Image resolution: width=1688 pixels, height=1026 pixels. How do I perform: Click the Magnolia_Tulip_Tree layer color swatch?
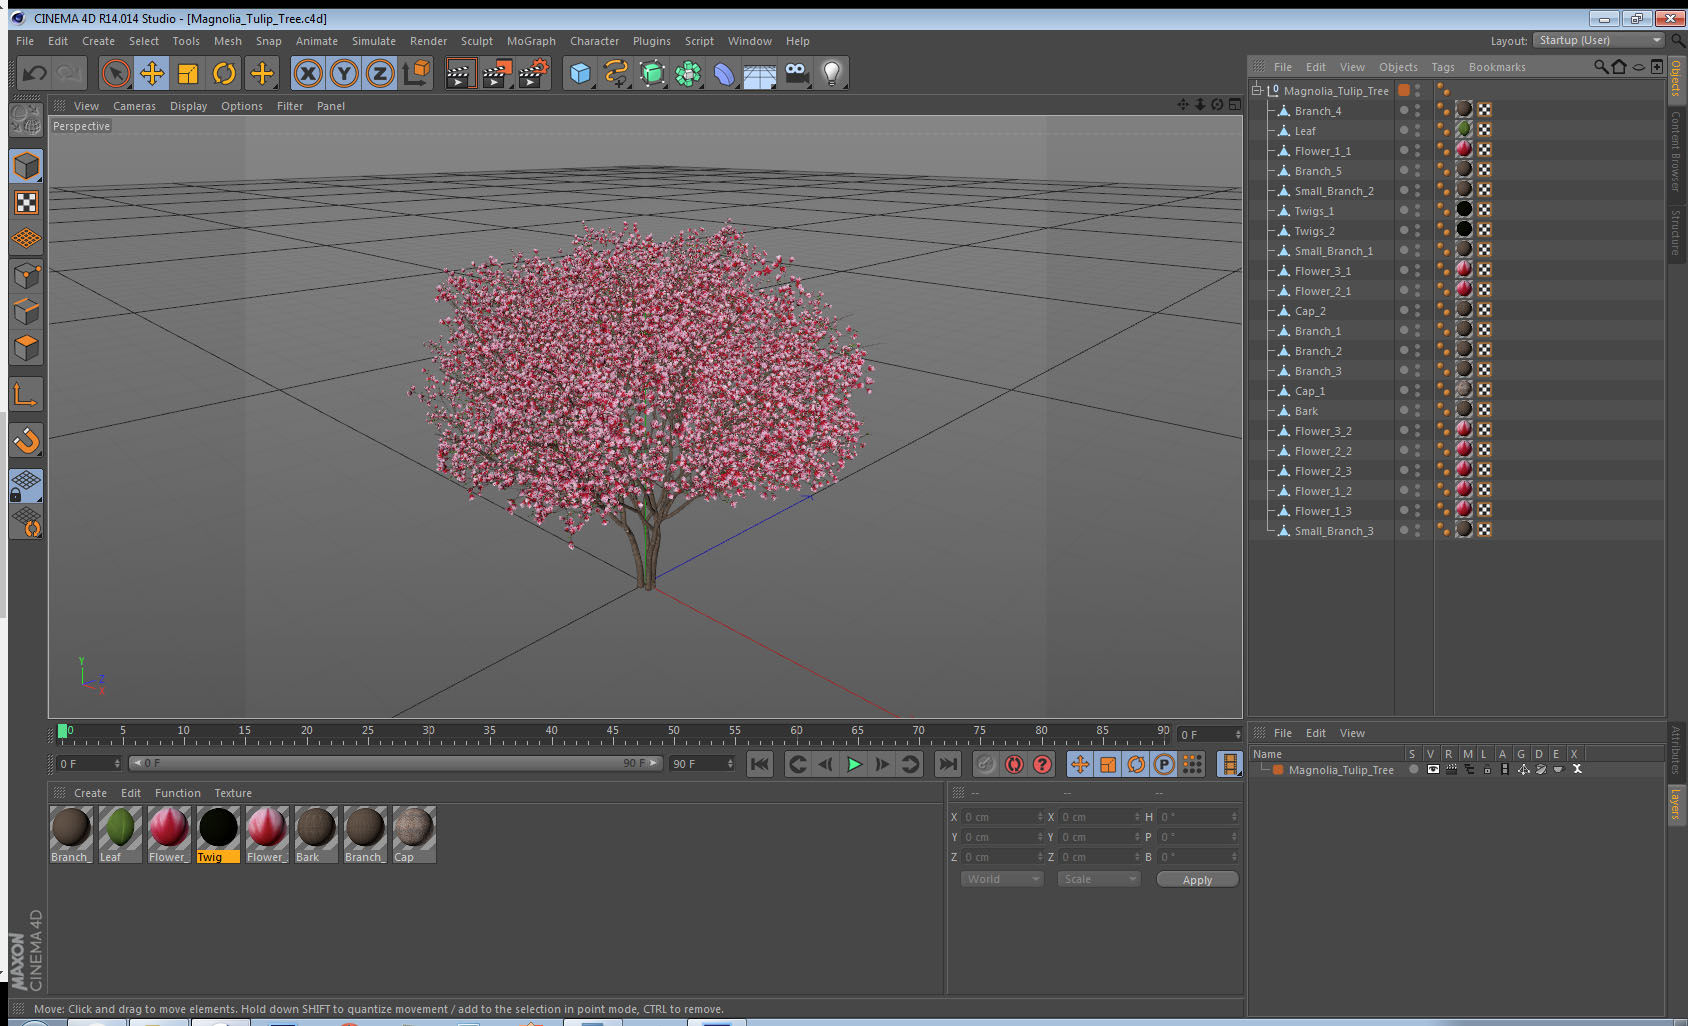pyautogui.click(x=1278, y=770)
